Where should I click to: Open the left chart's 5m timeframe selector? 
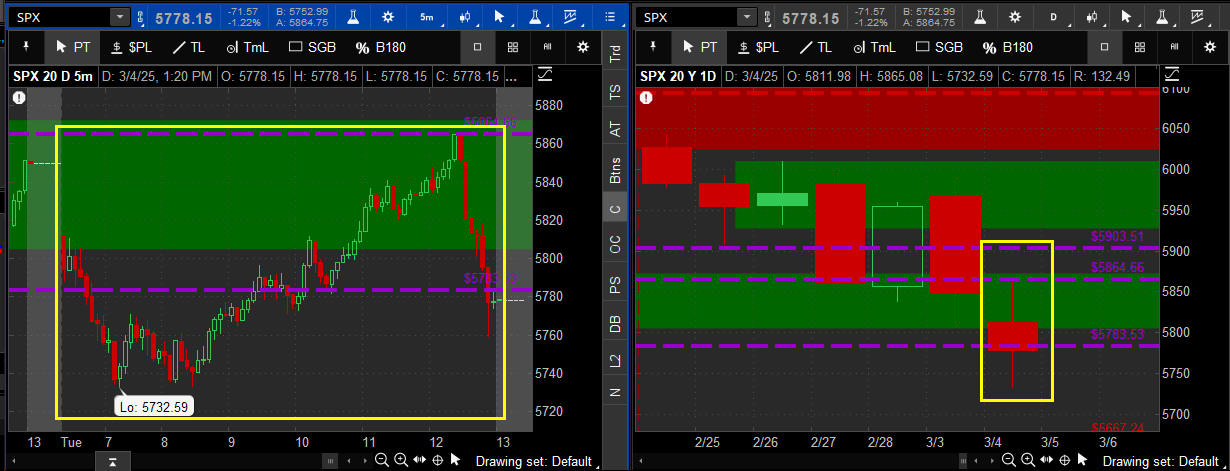click(427, 17)
